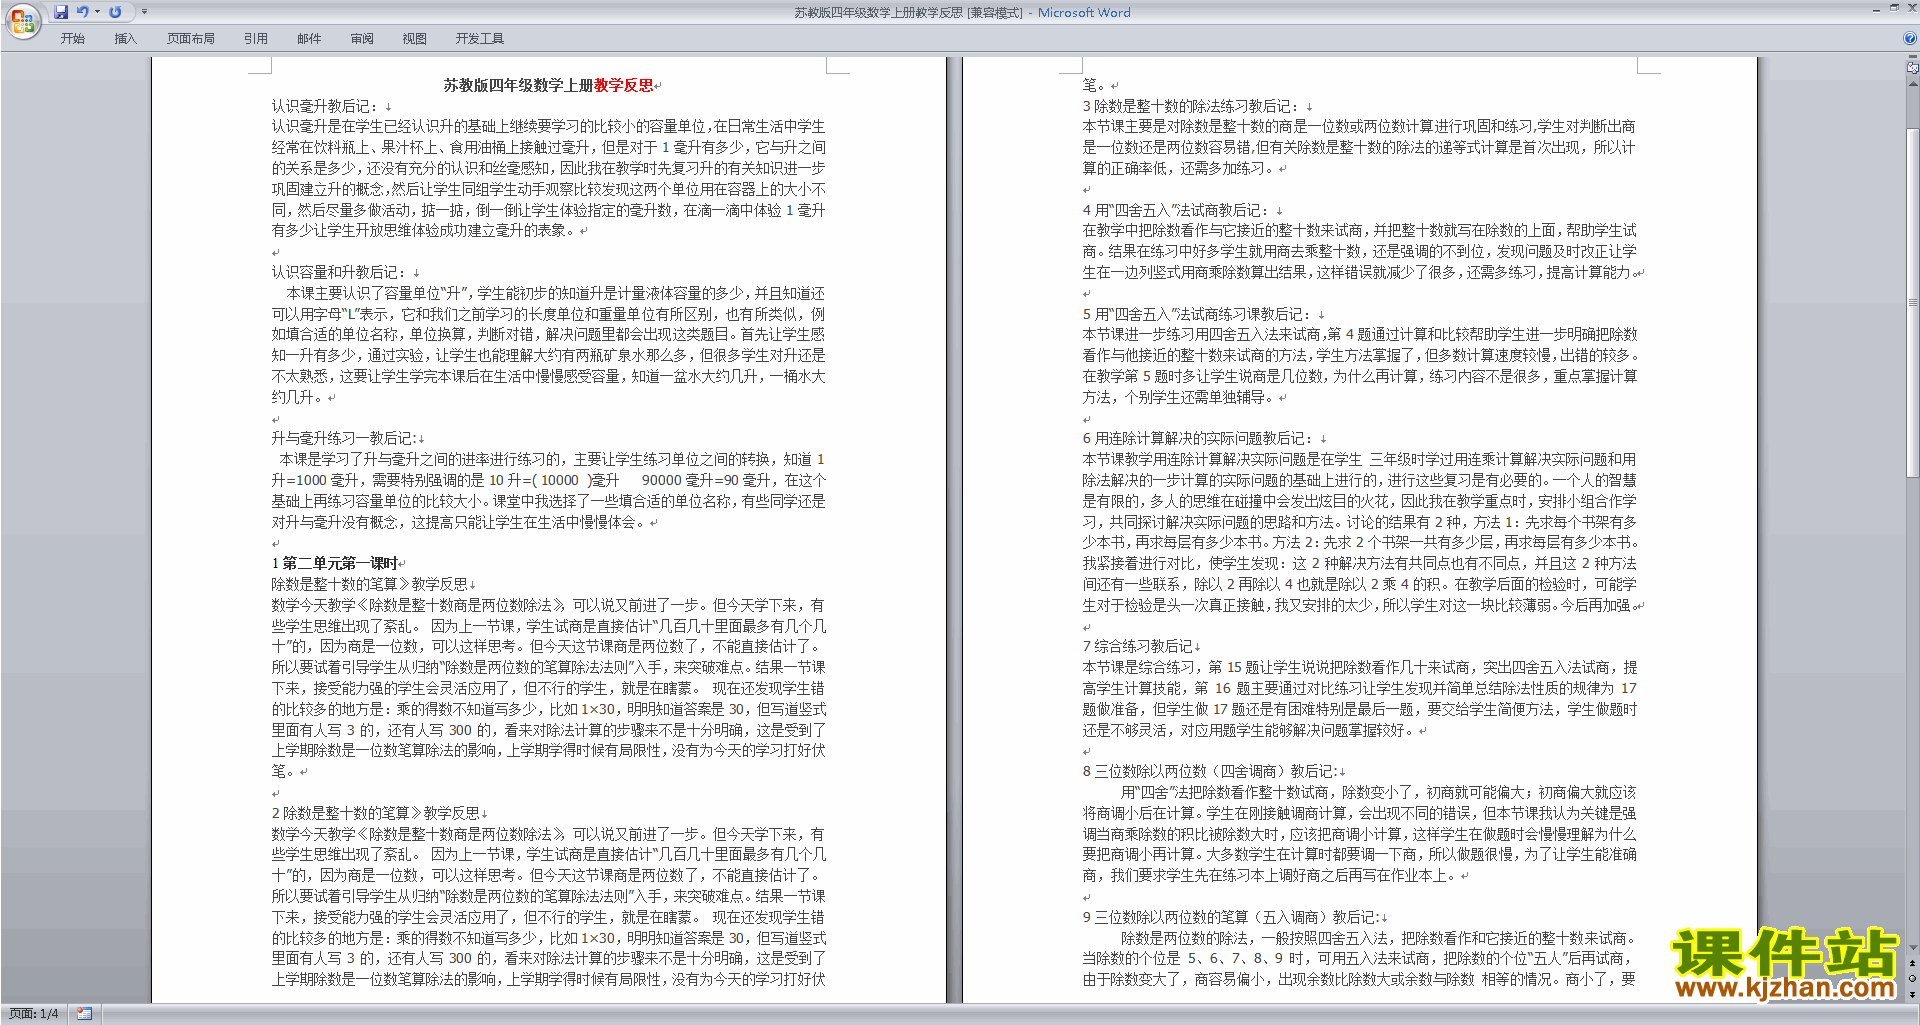Viewport: 1920px width, 1025px height.
Task: Redo or repeat the last action
Action: [115, 12]
